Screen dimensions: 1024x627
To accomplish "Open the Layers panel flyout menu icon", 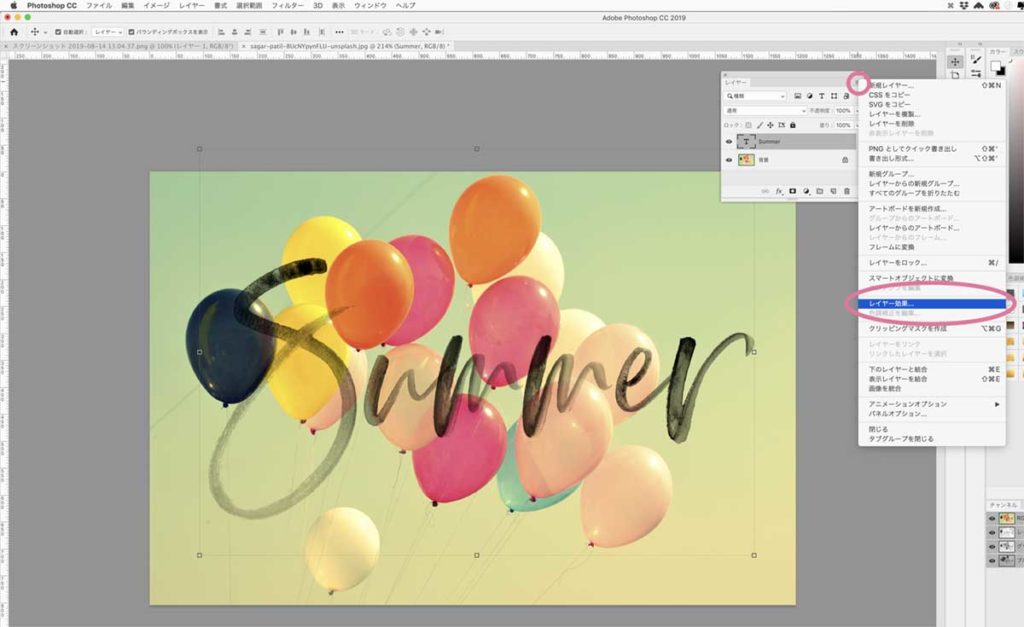I will click(x=857, y=82).
